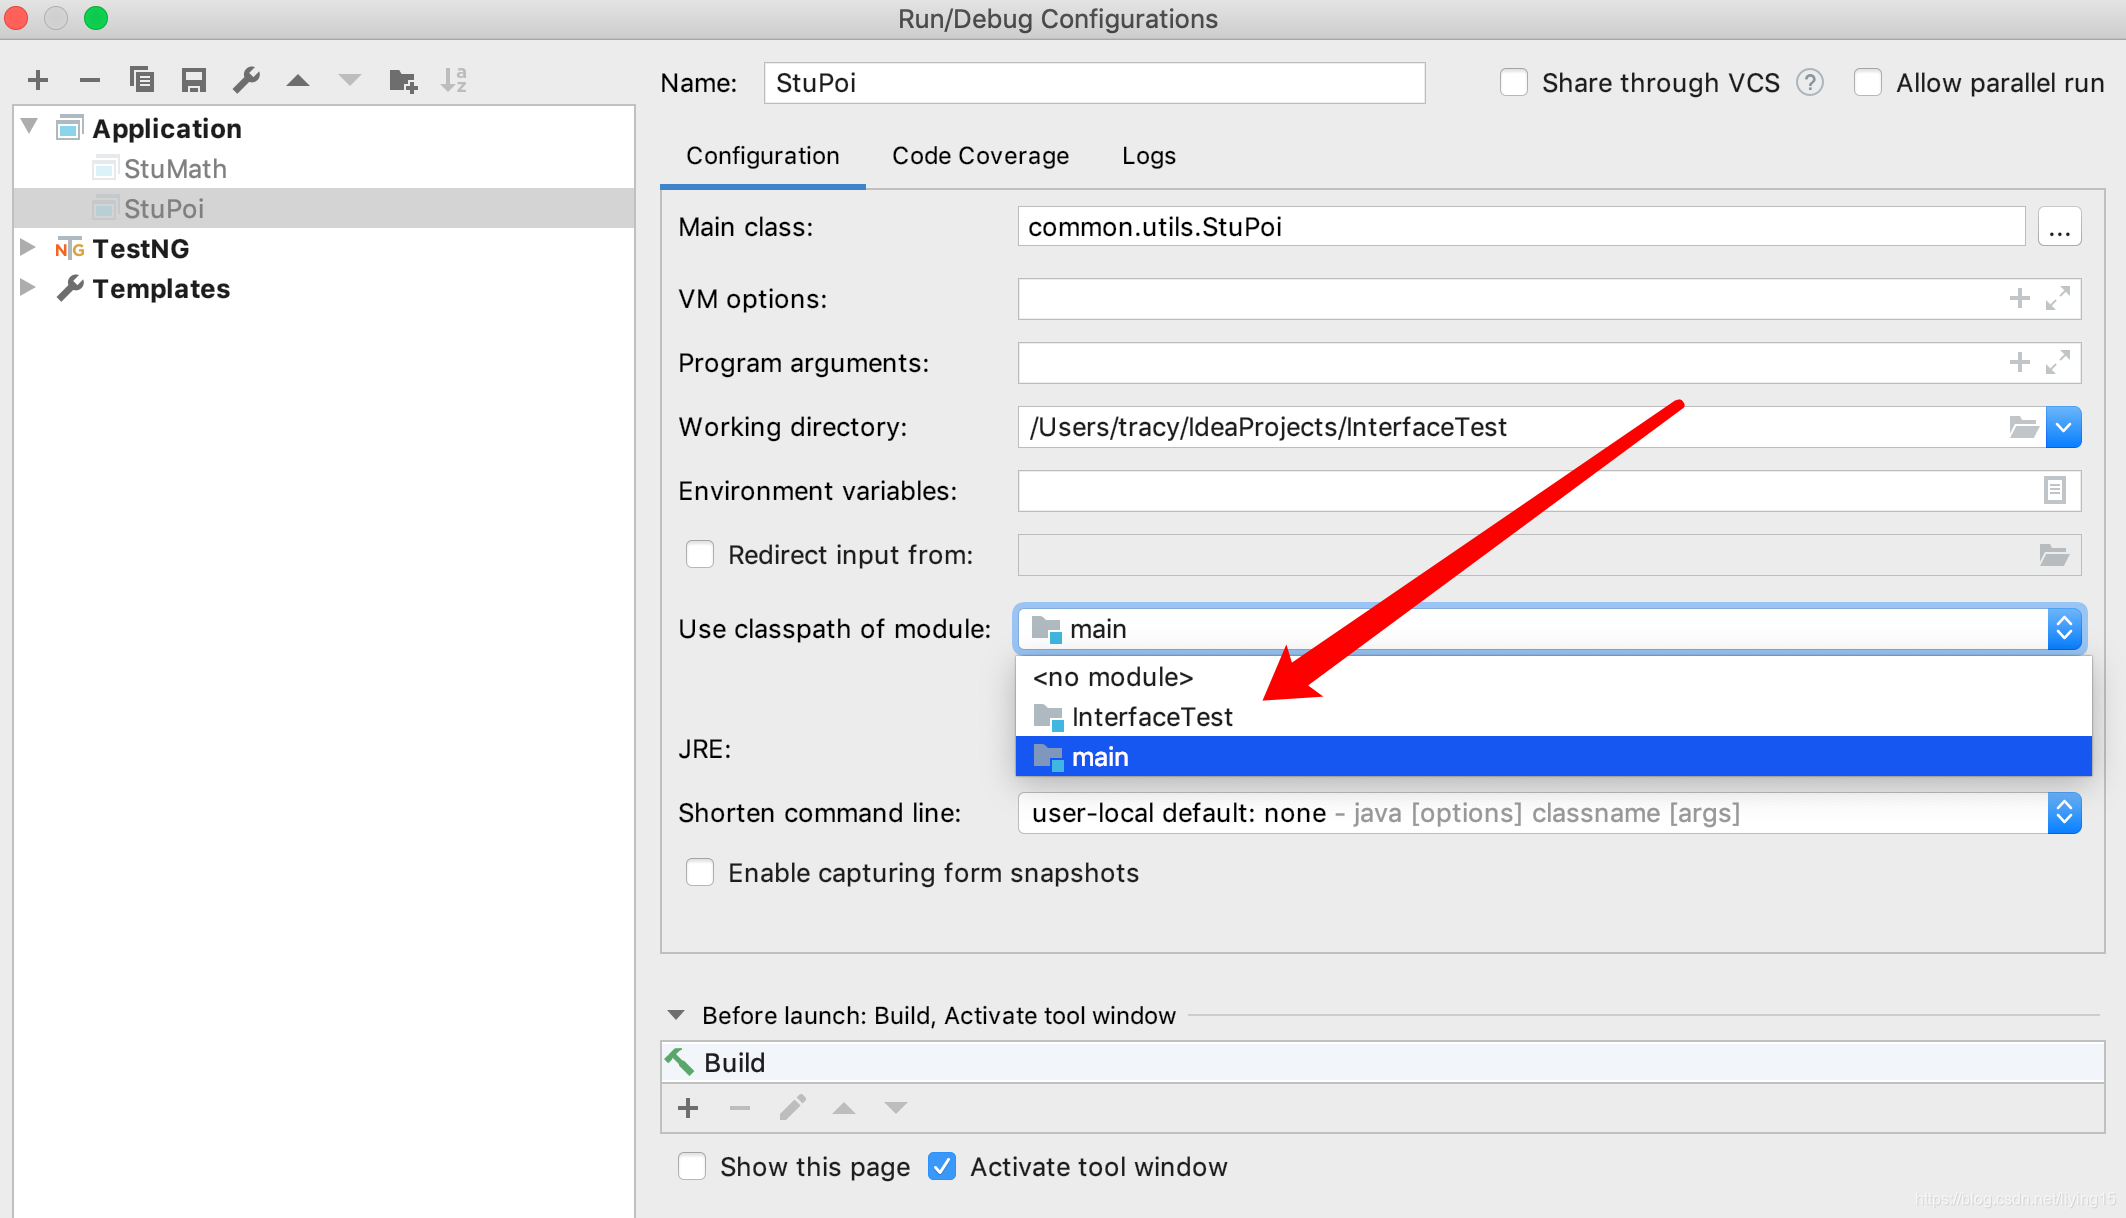Screen dimensions: 2126x1218
Task: Browse folder for Working directory
Action: click(2024, 427)
